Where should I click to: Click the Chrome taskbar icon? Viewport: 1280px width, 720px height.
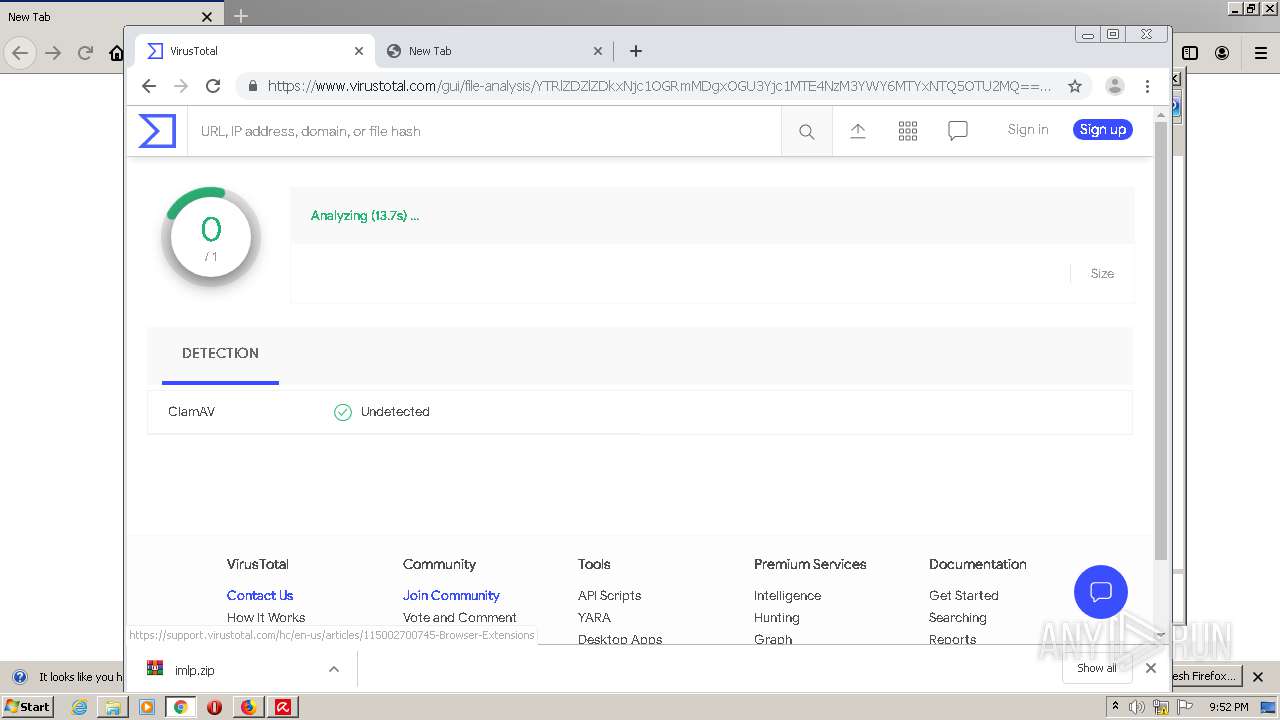[180, 707]
